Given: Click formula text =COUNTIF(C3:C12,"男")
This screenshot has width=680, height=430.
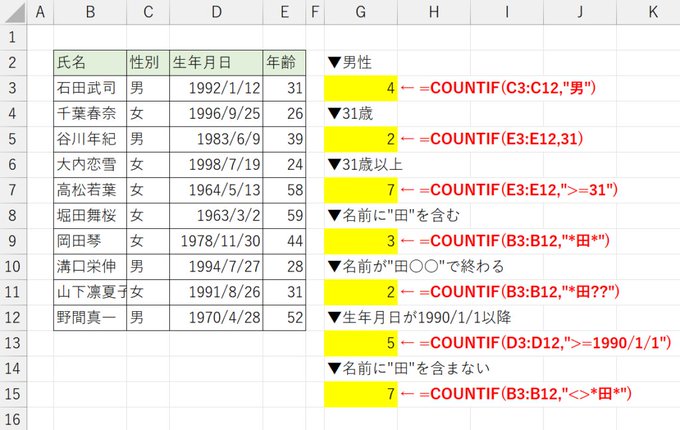Looking at the screenshot, I should click(x=507, y=88).
